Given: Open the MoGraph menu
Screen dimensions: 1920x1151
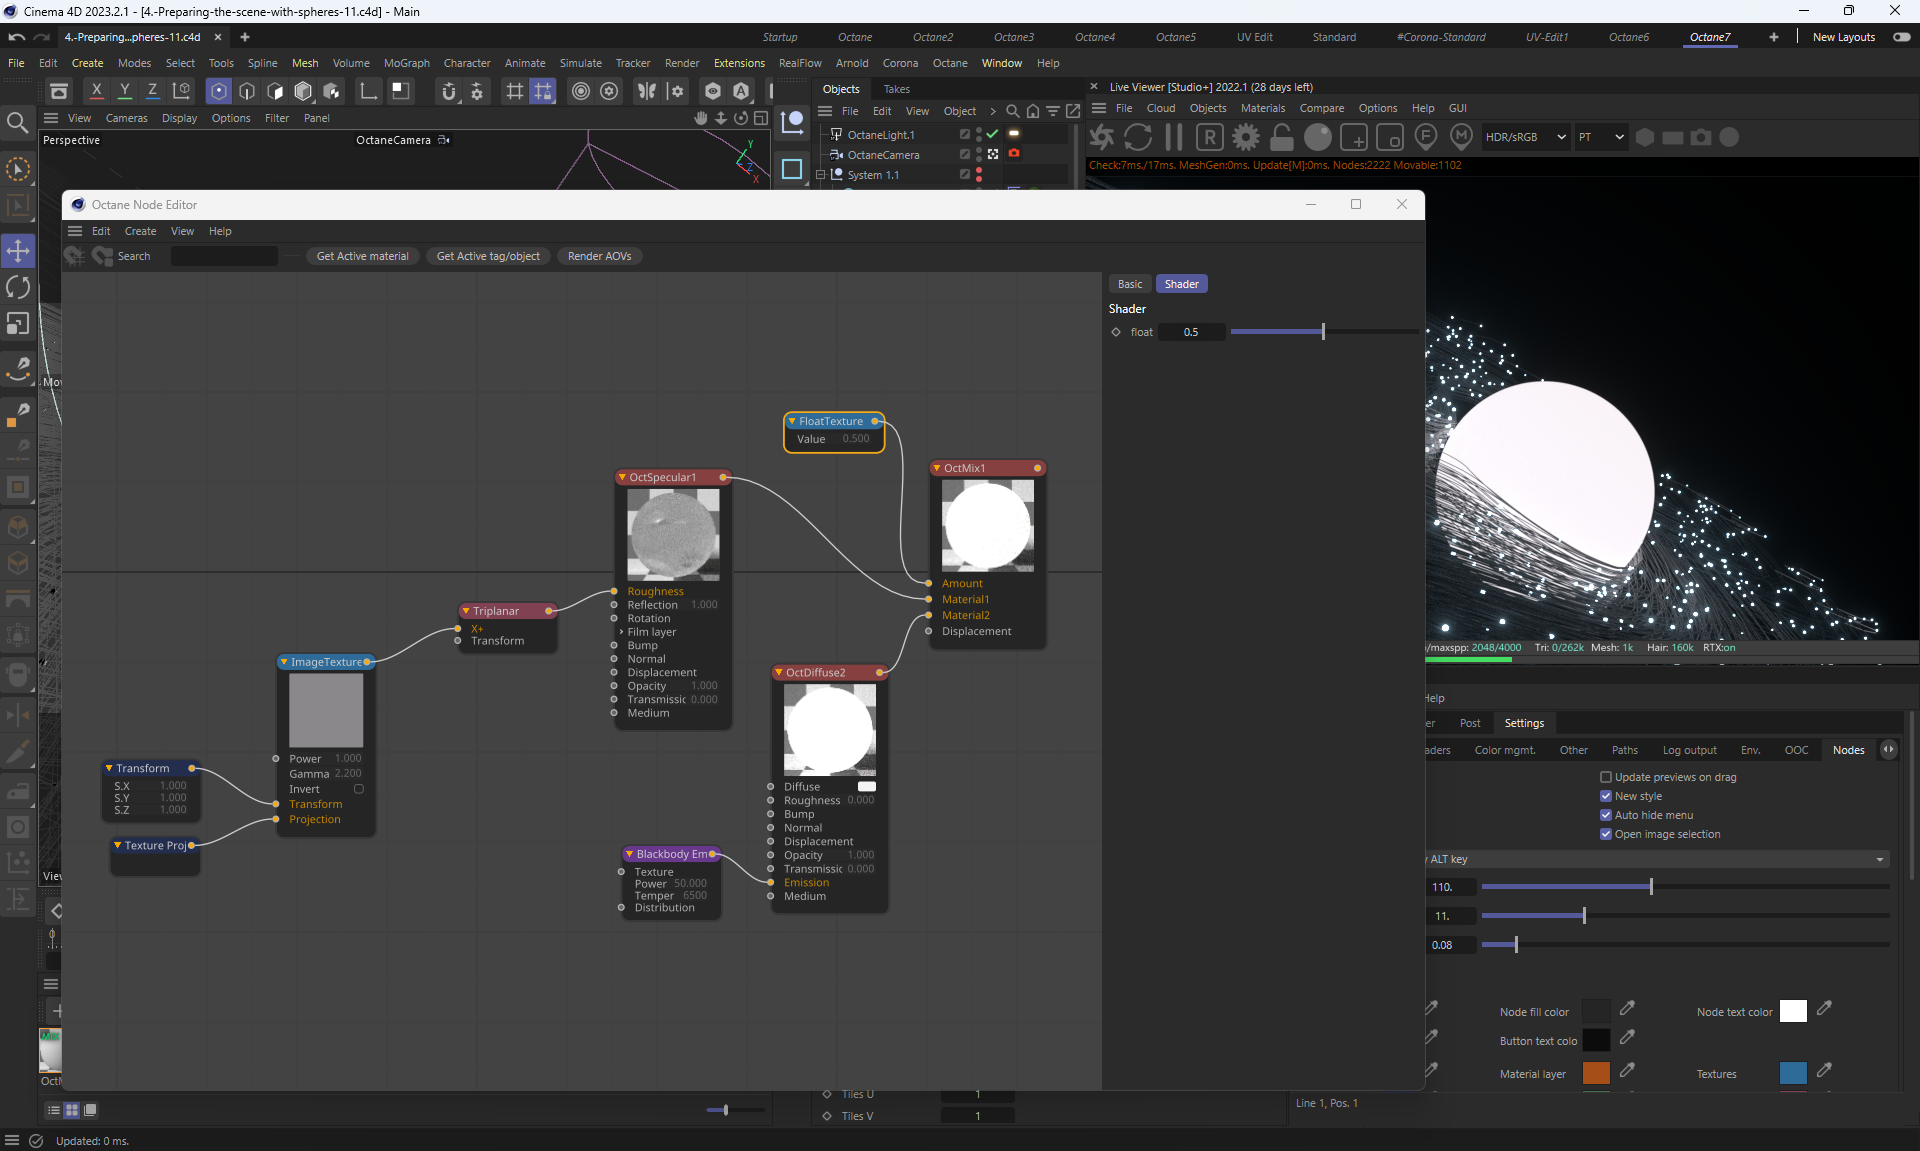Looking at the screenshot, I should pyautogui.click(x=406, y=63).
